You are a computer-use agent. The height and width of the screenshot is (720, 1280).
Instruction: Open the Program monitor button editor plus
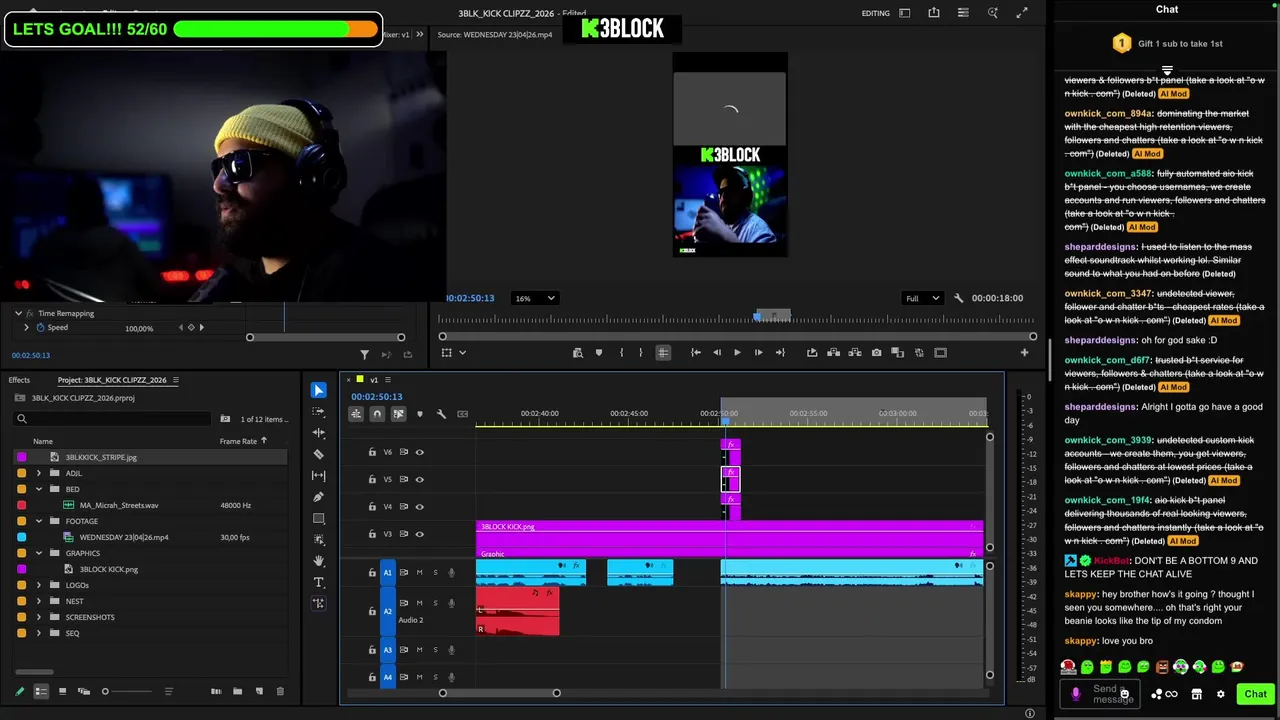(x=1024, y=352)
